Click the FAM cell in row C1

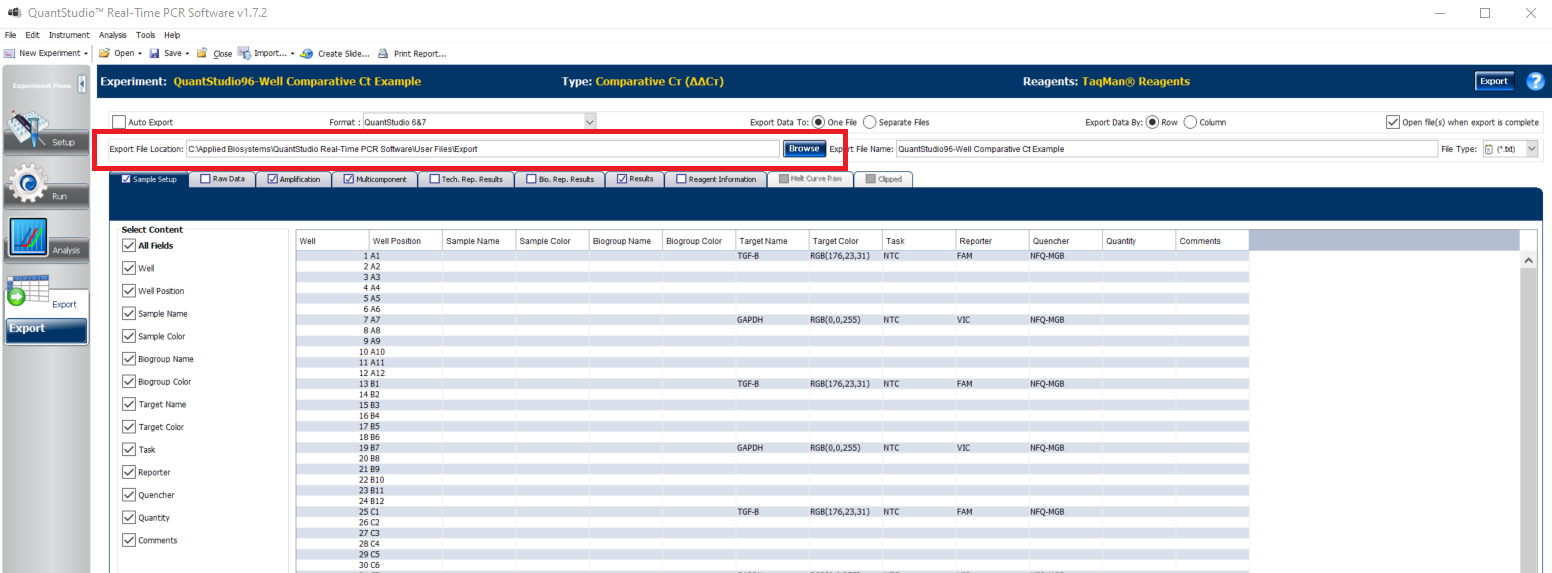[992, 512]
